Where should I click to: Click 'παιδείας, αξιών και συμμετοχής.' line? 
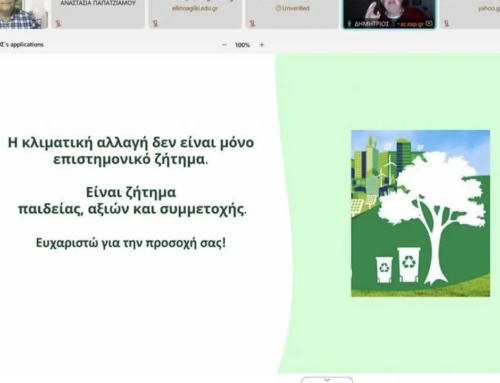[x=132, y=209]
